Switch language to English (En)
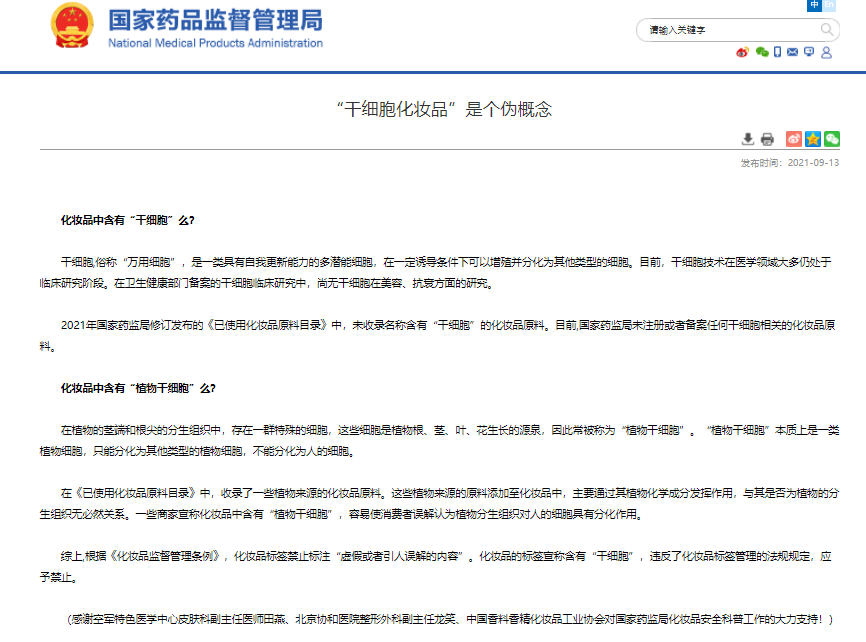Image resolution: width=866 pixels, height=642 pixels. [x=829, y=5]
